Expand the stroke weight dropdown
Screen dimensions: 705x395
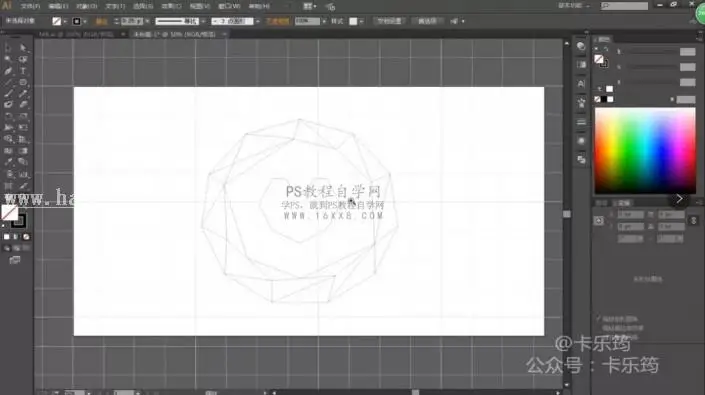pyautogui.click(x=147, y=21)
